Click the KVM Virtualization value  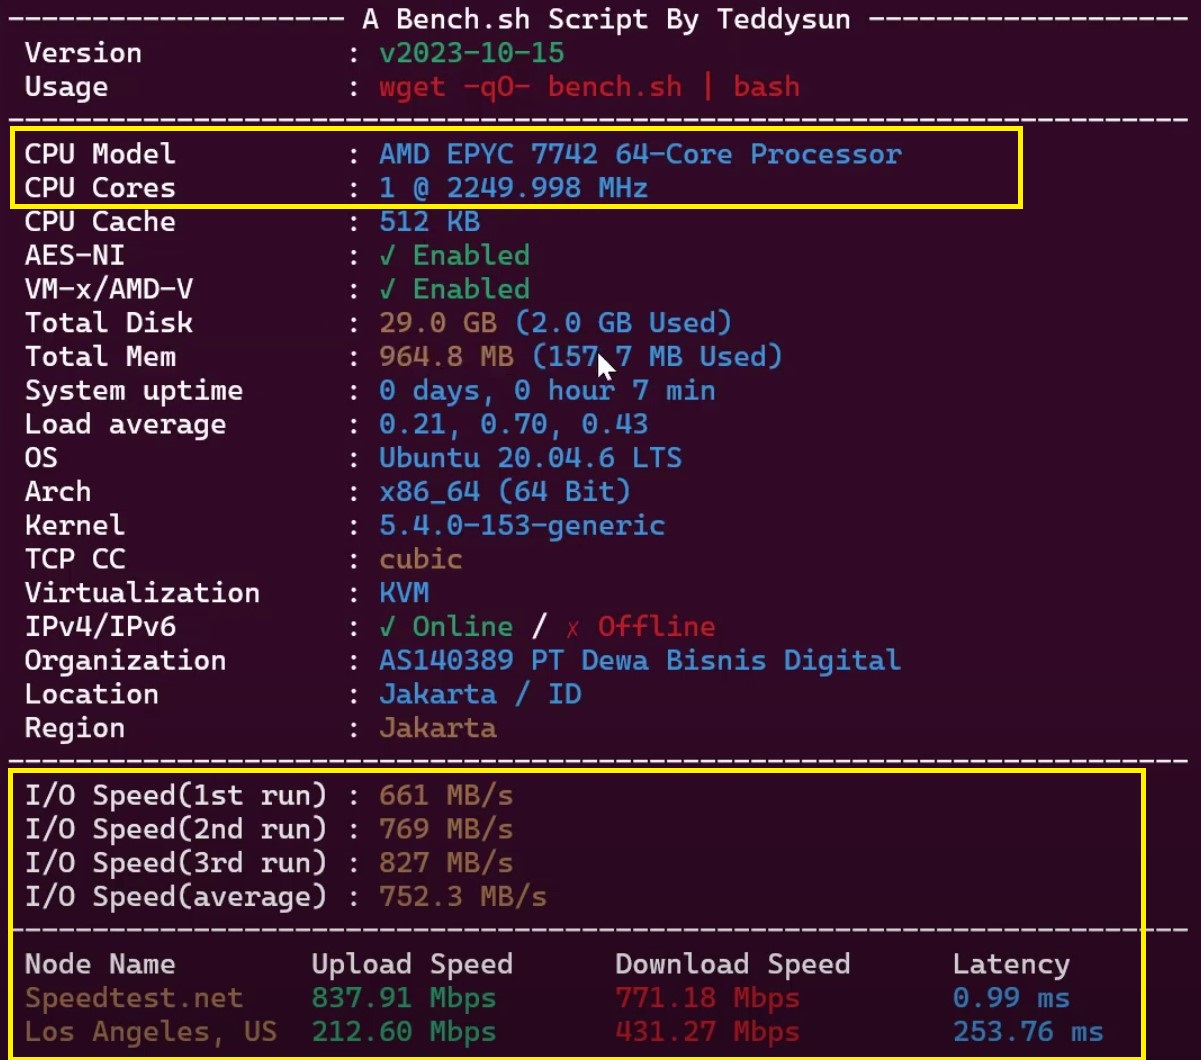[404, 593]
